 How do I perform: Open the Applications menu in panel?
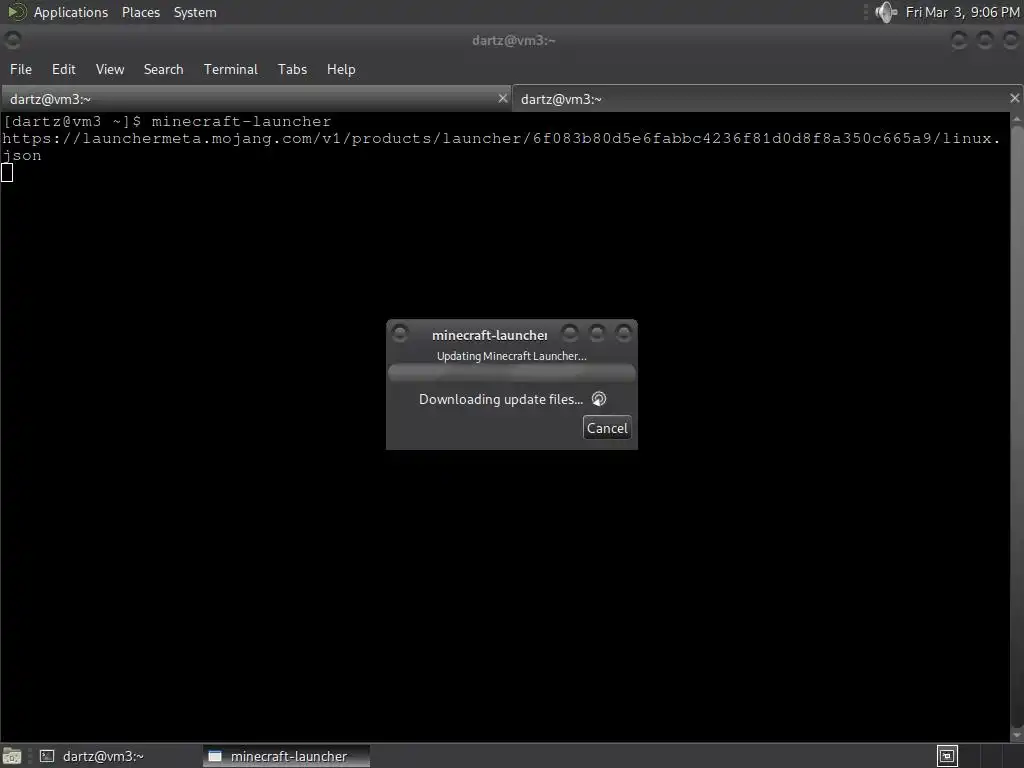click(x=71, y=12)
